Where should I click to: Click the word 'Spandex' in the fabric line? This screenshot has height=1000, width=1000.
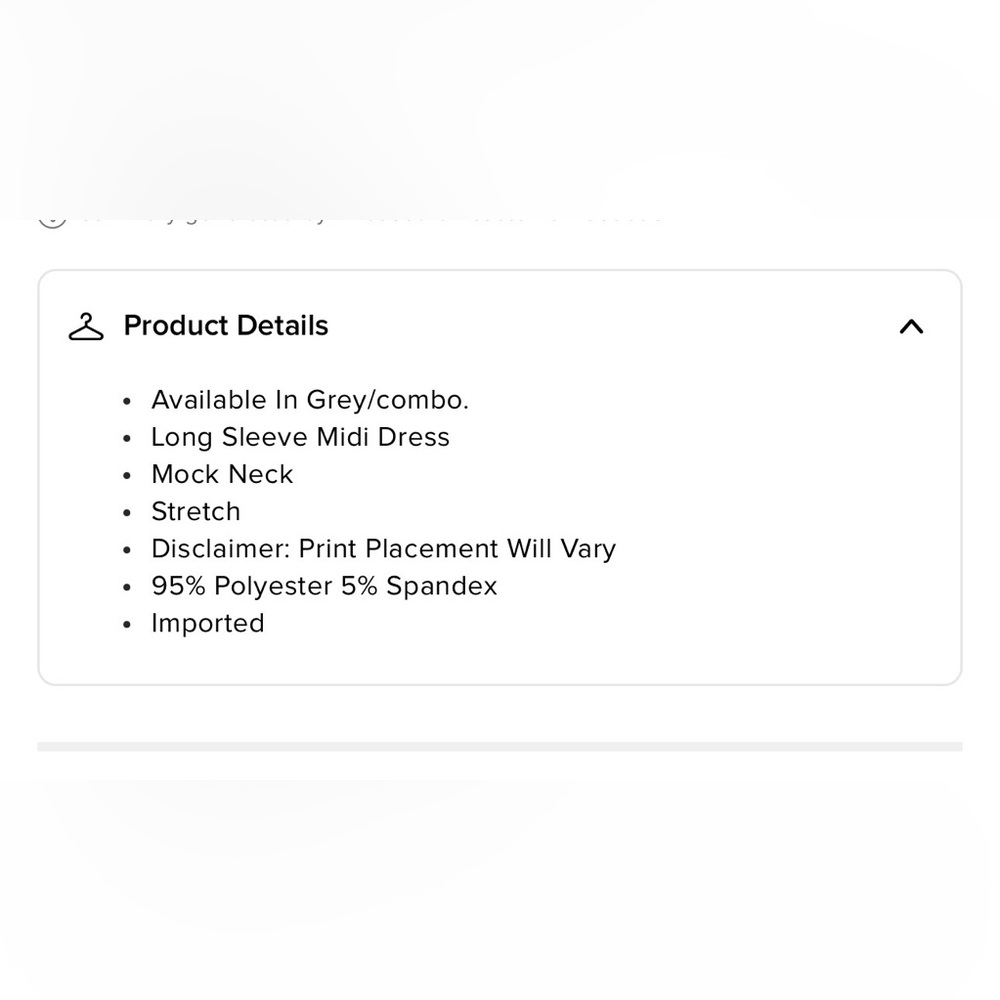point(441,586)
